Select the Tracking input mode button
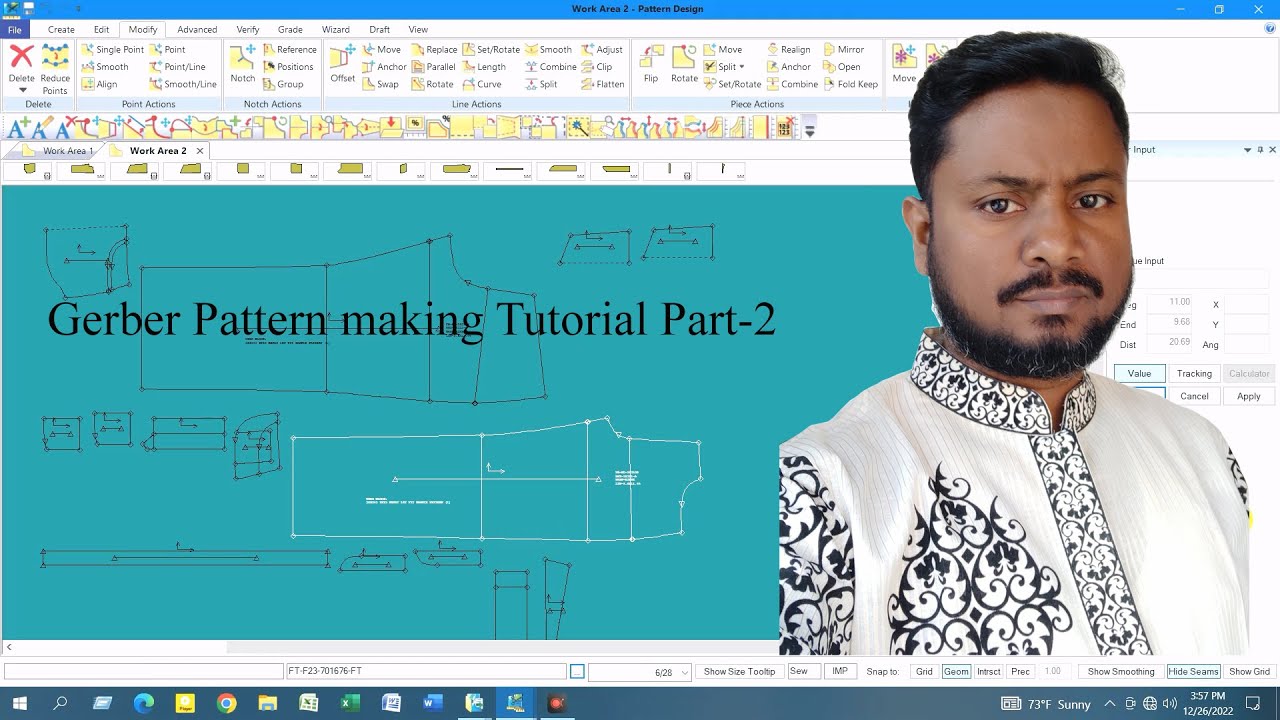This screenshot has height=720, width=1280. [x=1194, y=373]
